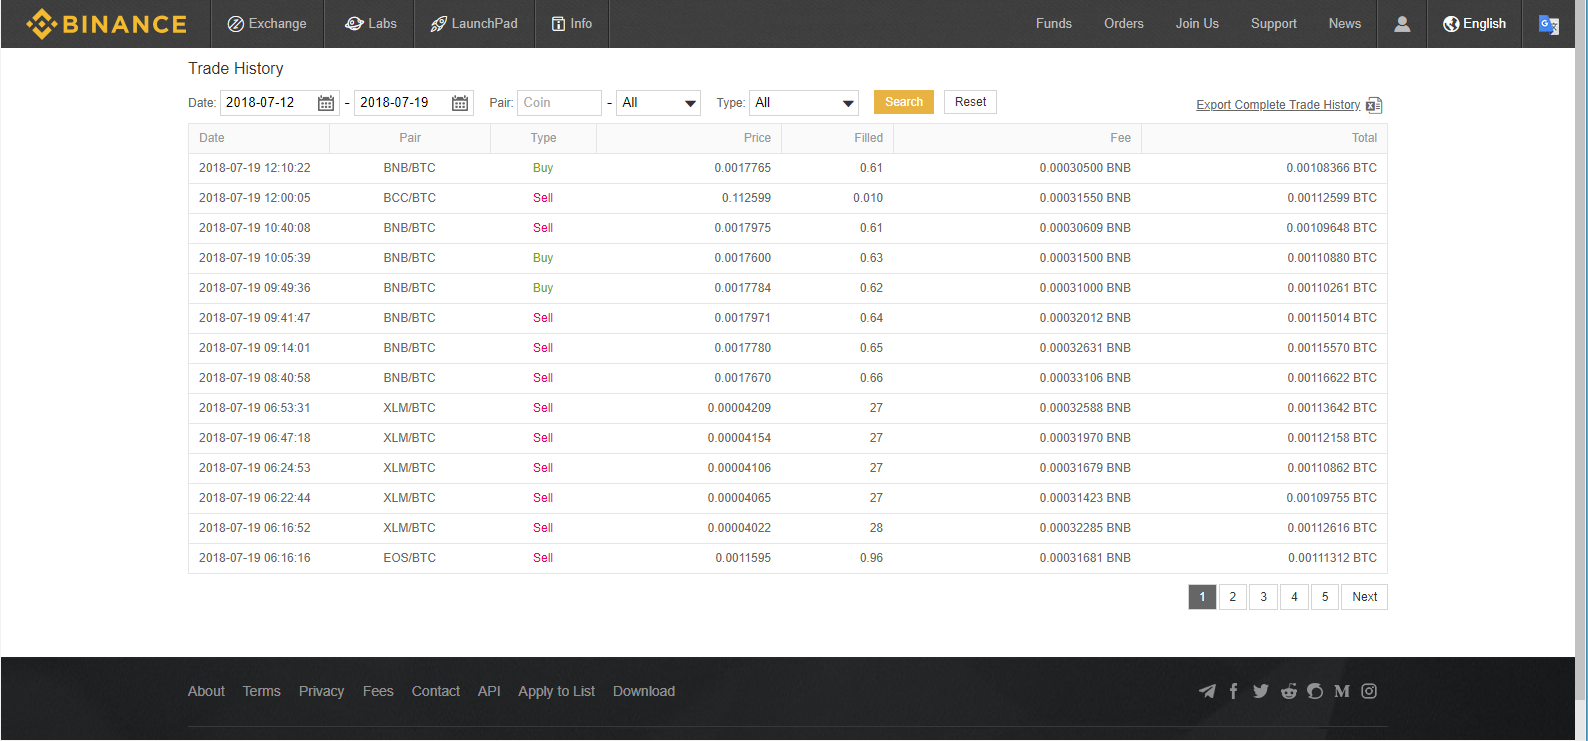Focus the Pair Coin input field
This screenshot has width=1588, height=741.
559,103
